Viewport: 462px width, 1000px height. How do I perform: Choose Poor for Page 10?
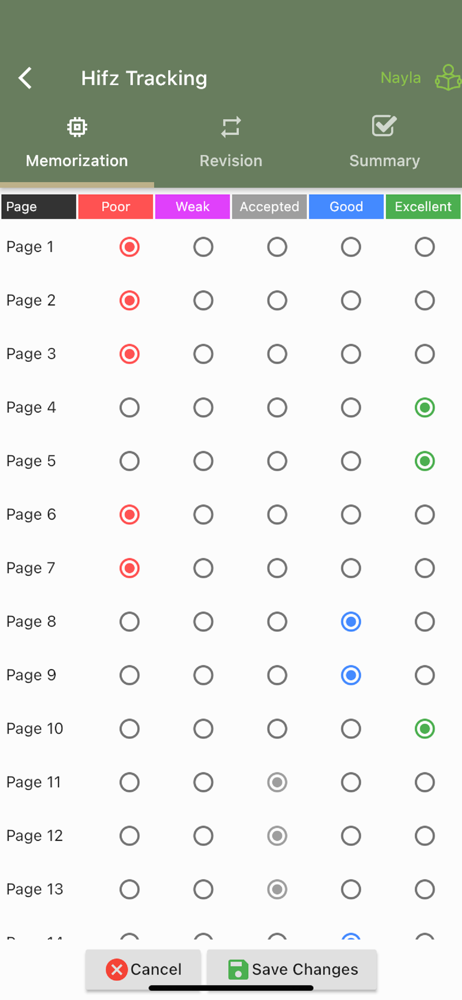pos(130,729)
